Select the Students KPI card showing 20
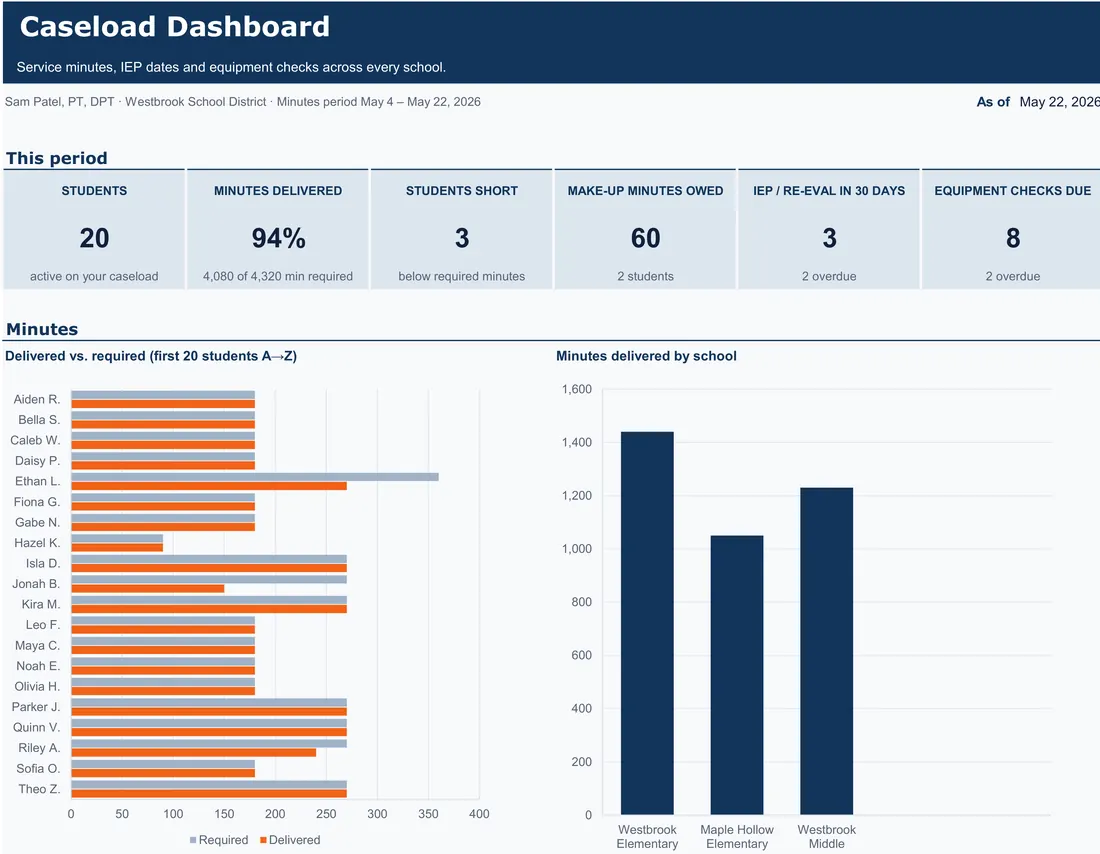1100x854 pixels. click(94, 229)
